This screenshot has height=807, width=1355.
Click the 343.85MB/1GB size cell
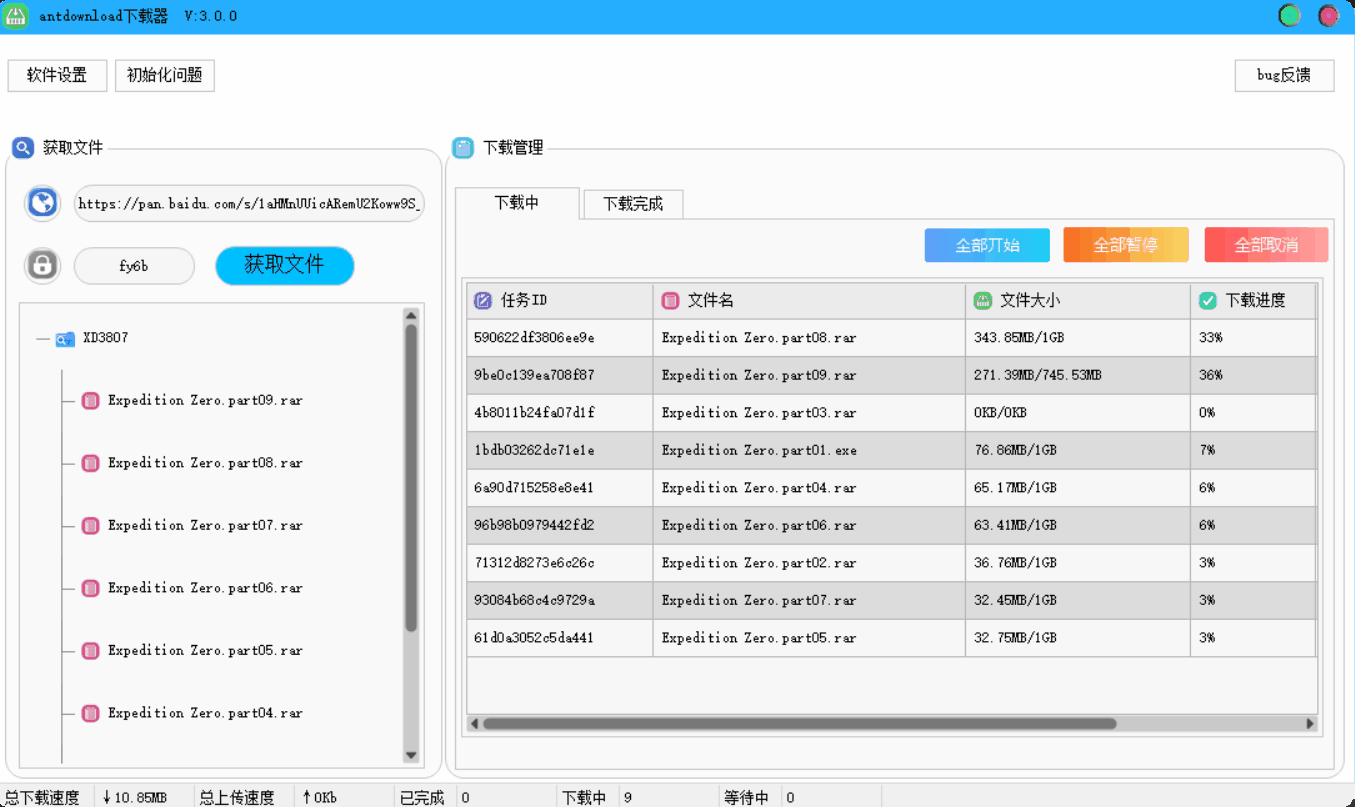coord(1078,338)
